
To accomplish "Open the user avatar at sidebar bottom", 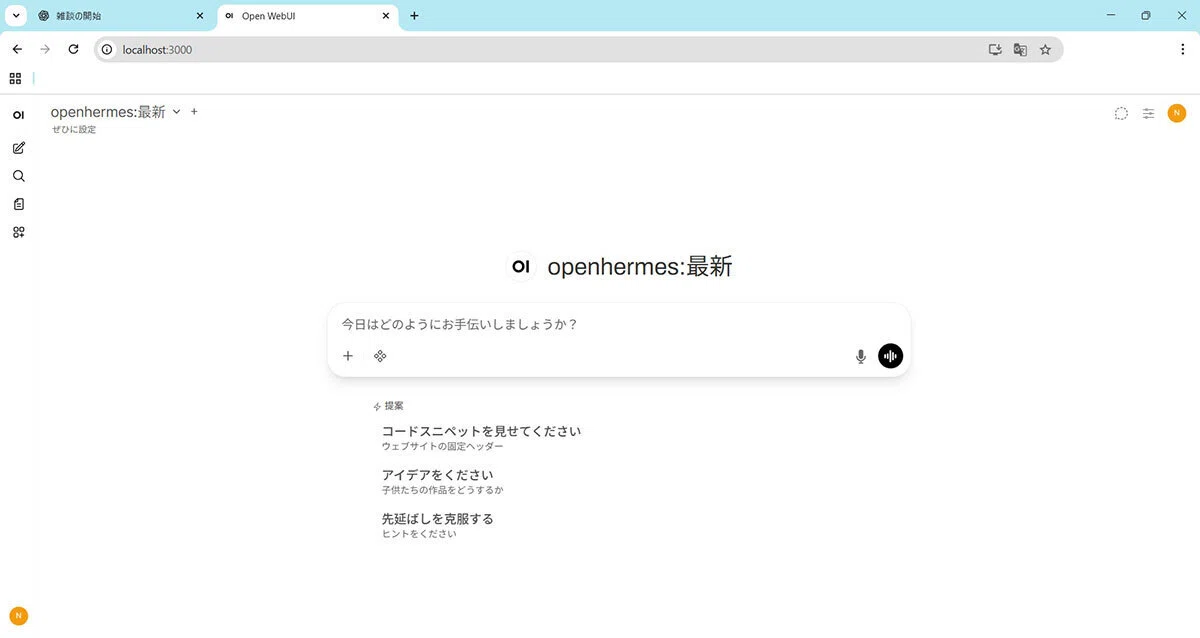I will [18, 616].
